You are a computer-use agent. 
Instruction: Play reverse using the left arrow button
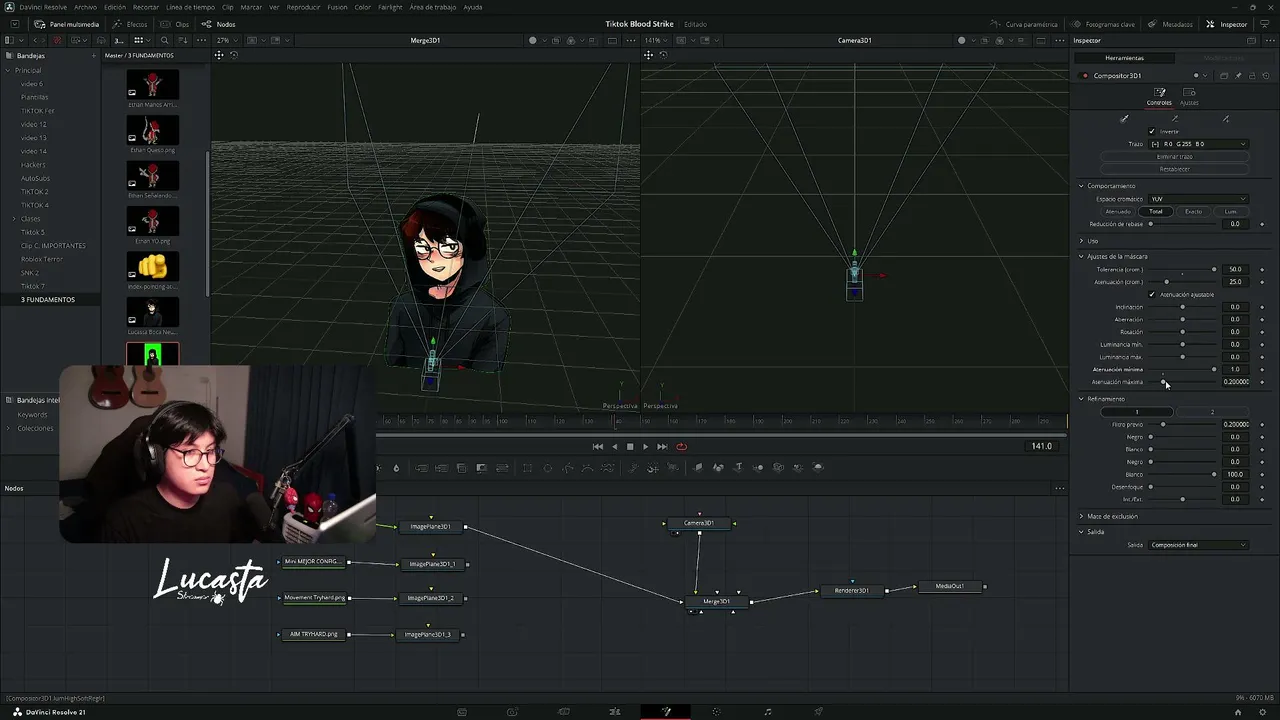[x=614, y=447]
